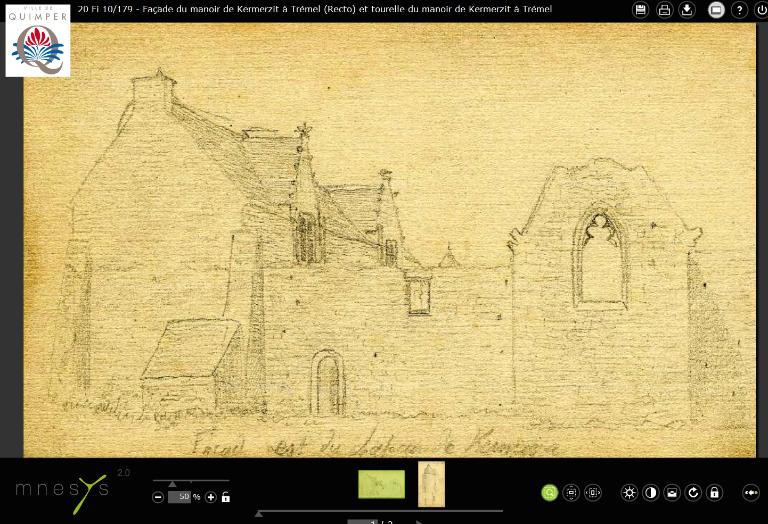Toggle the fullscreen display mode button
The width and height of the screenshot is (768, 524).
(716, 10)
